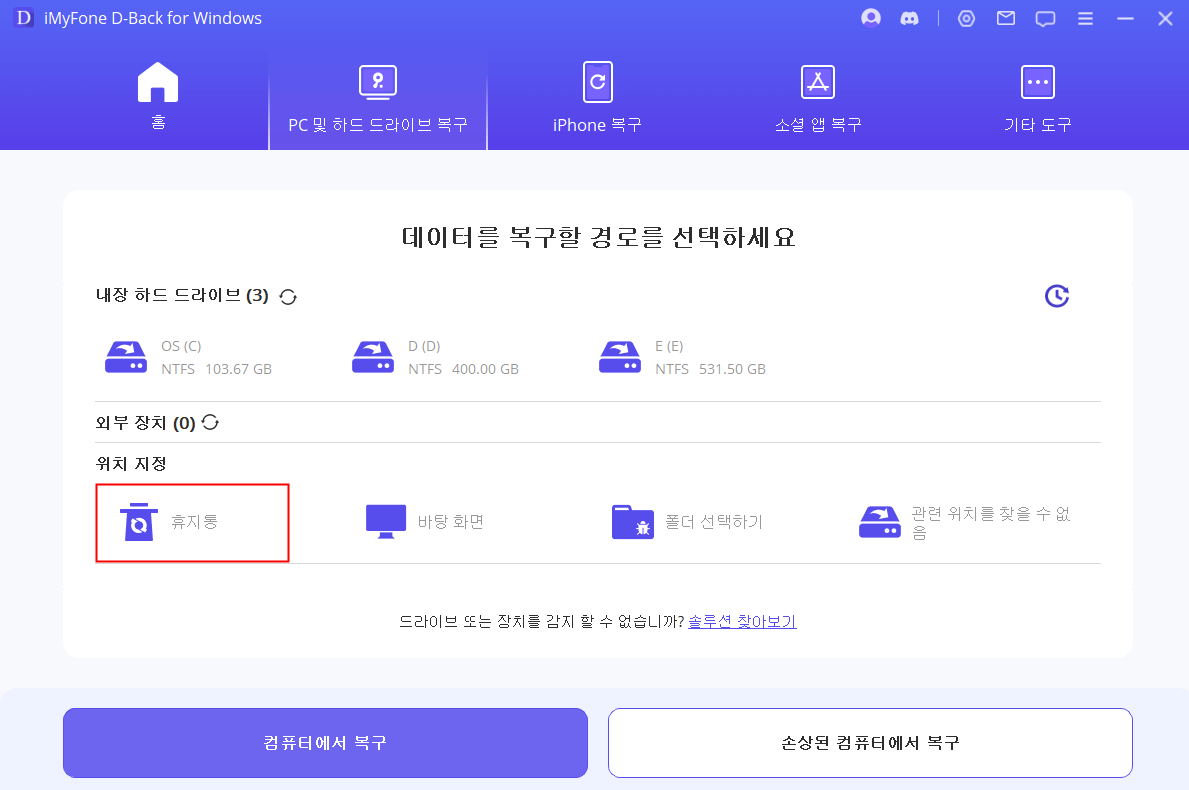The image size is (1189, 790).
Task: Select the OS (C) drive icon
Action: coord(126,357)
